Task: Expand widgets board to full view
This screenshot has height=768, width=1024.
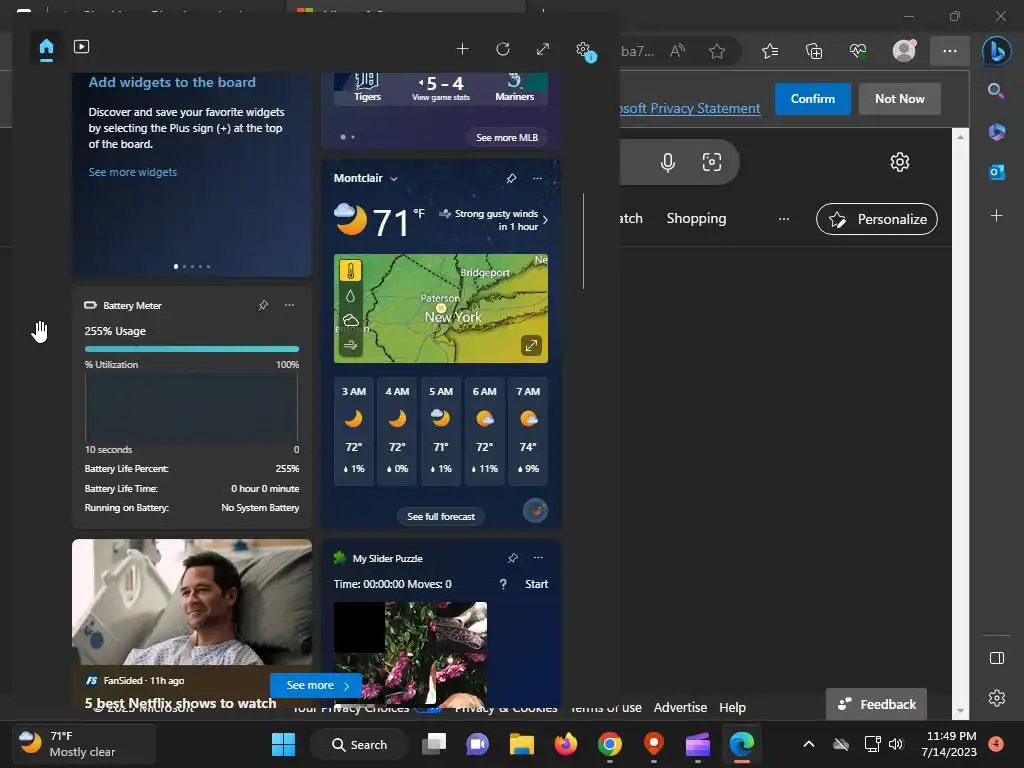Action: (x=543, y=49)
